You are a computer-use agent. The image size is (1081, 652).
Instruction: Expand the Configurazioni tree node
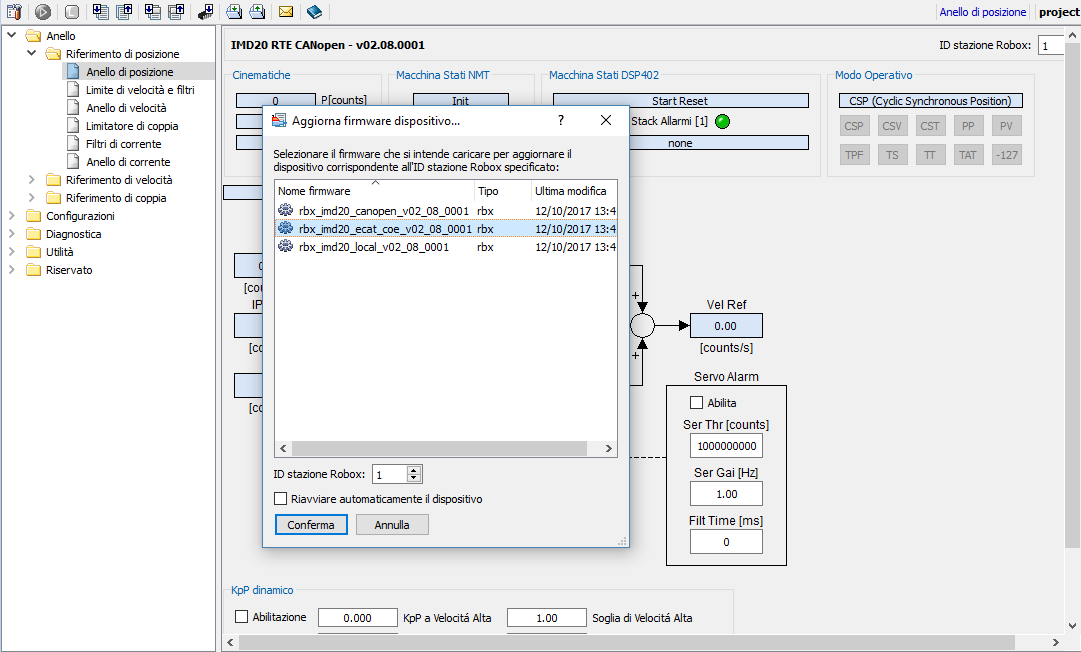pyautogui.click(x=12, y=215)
